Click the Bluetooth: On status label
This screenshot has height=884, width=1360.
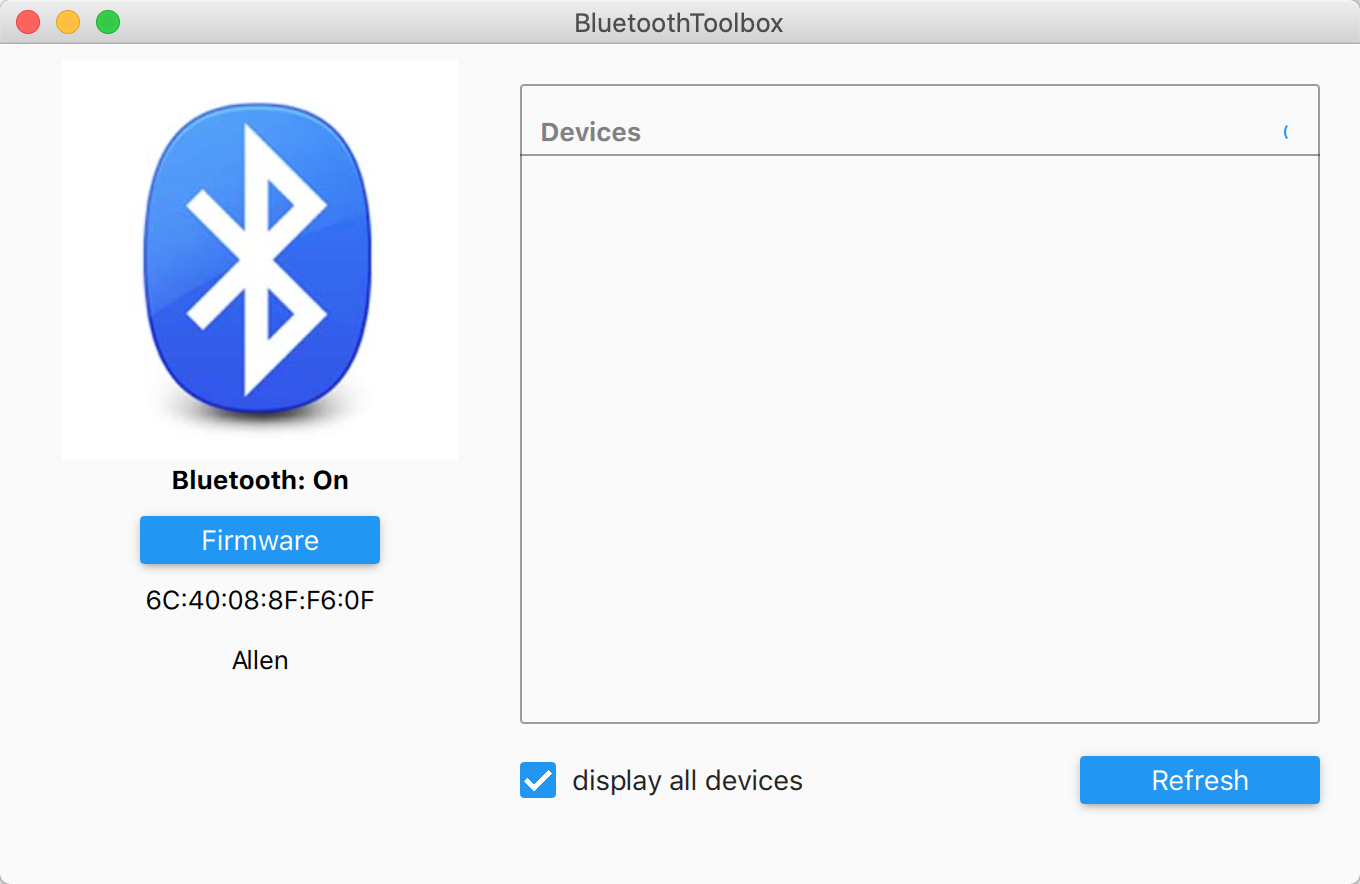tap(260, 480)
